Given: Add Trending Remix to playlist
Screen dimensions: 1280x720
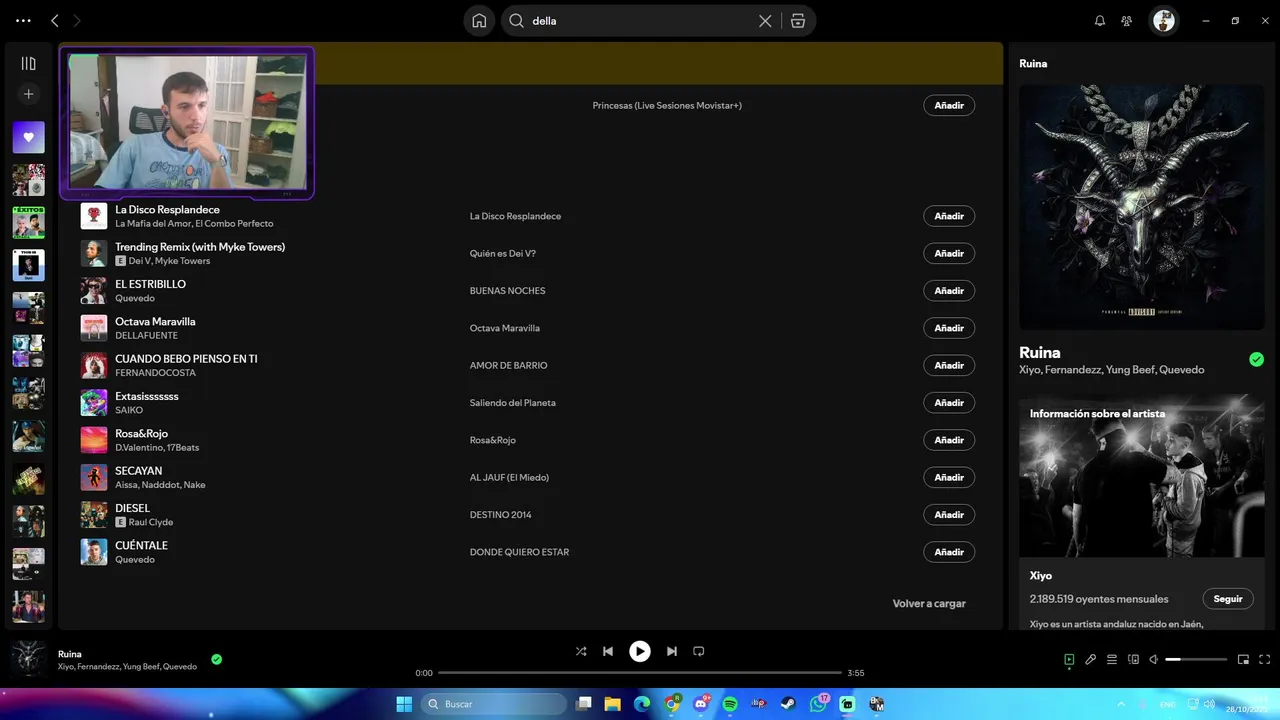Looking at the screenshot, I should (949, 253).
